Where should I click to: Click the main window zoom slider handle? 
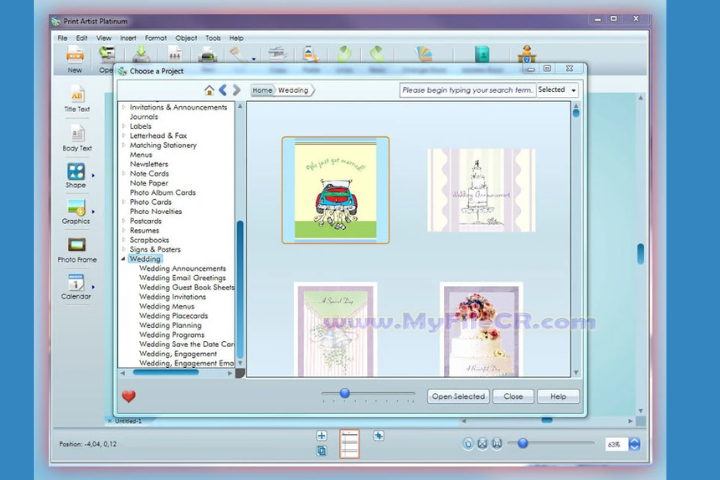523,443
